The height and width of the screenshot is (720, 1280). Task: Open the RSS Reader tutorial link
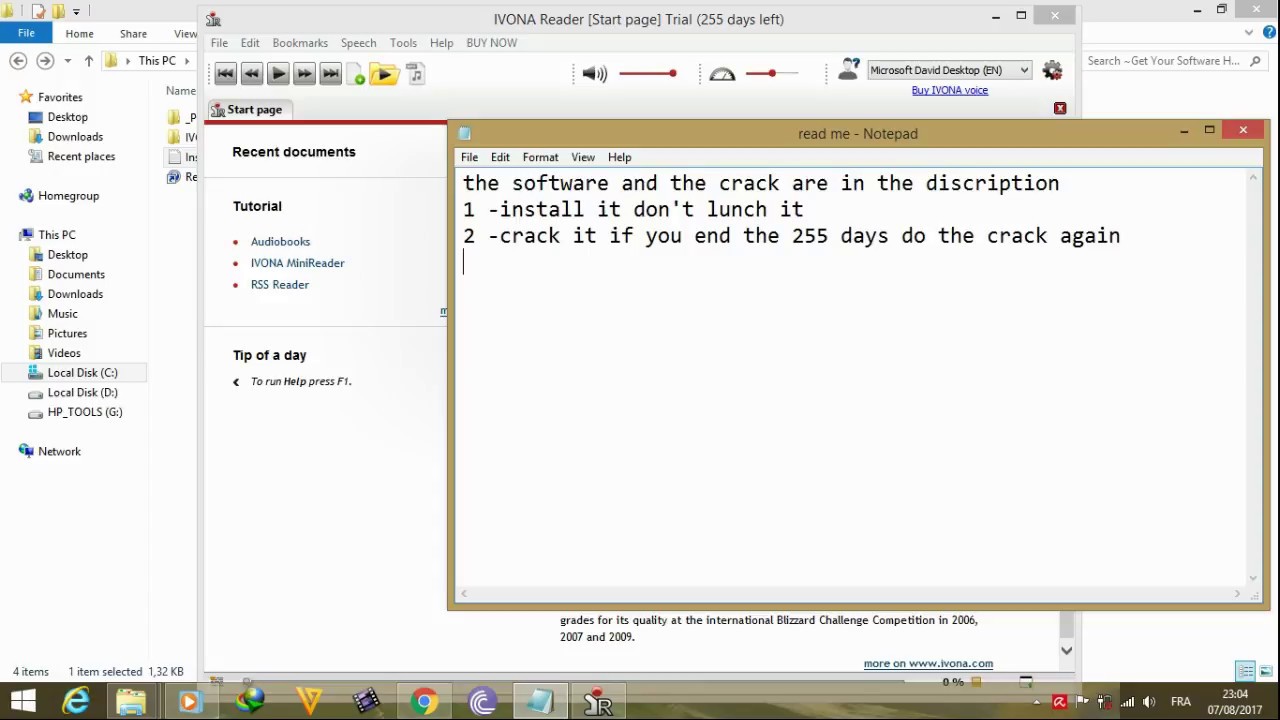[279, 285]
